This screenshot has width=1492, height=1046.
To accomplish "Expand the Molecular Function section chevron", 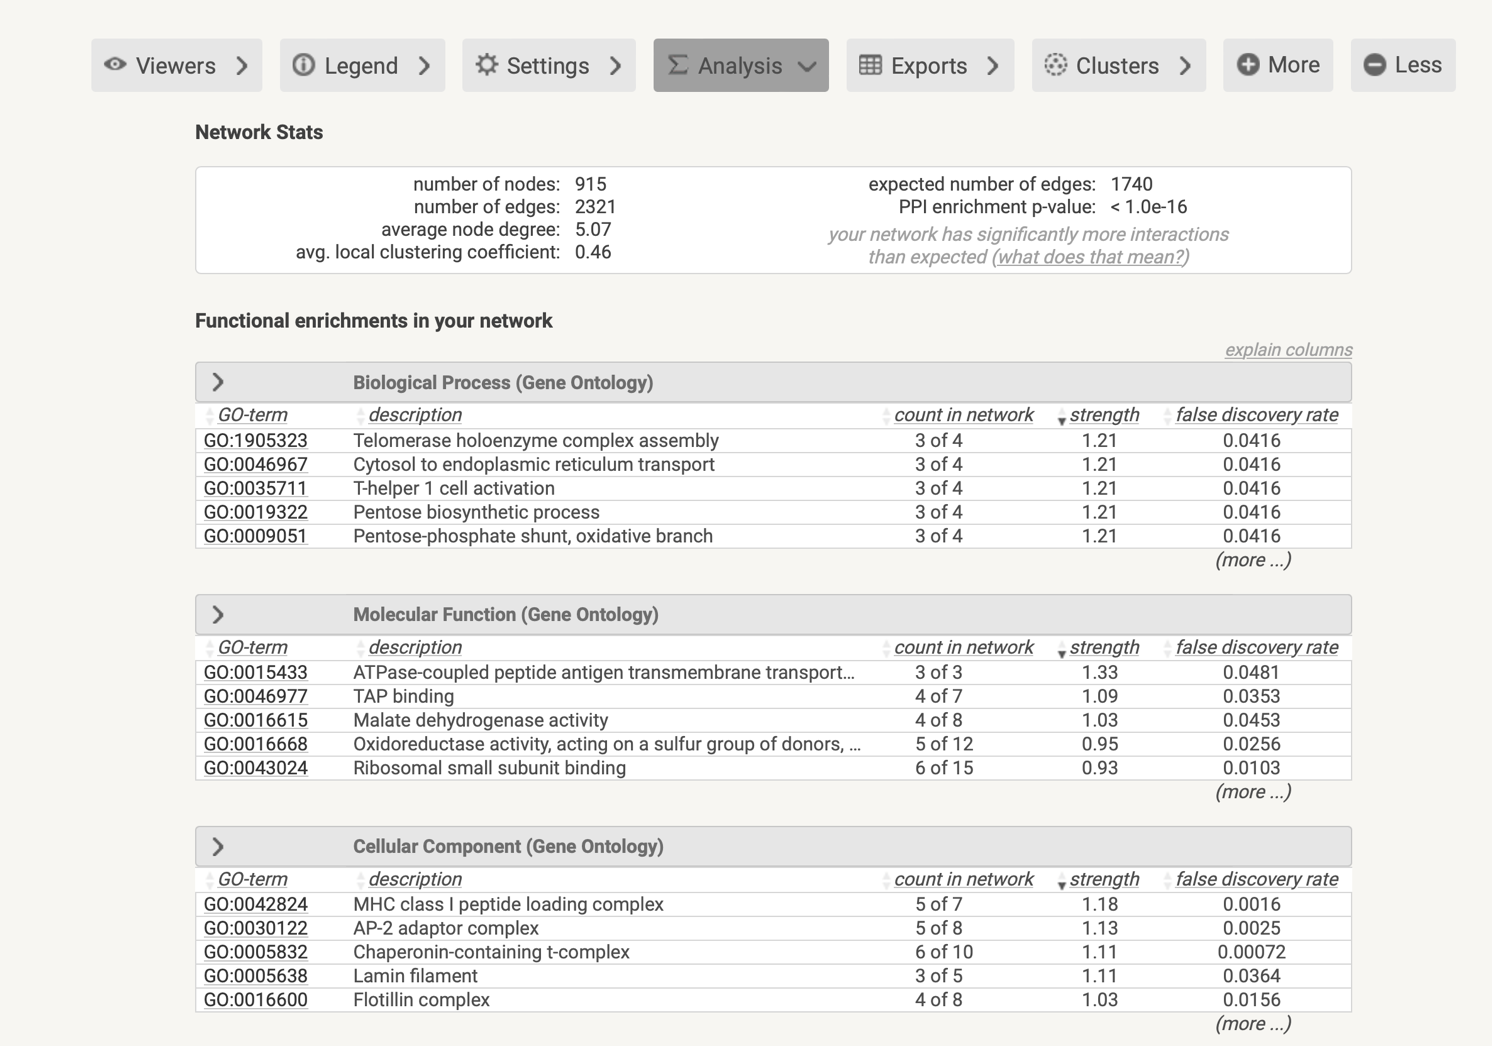I will [218, 614].
